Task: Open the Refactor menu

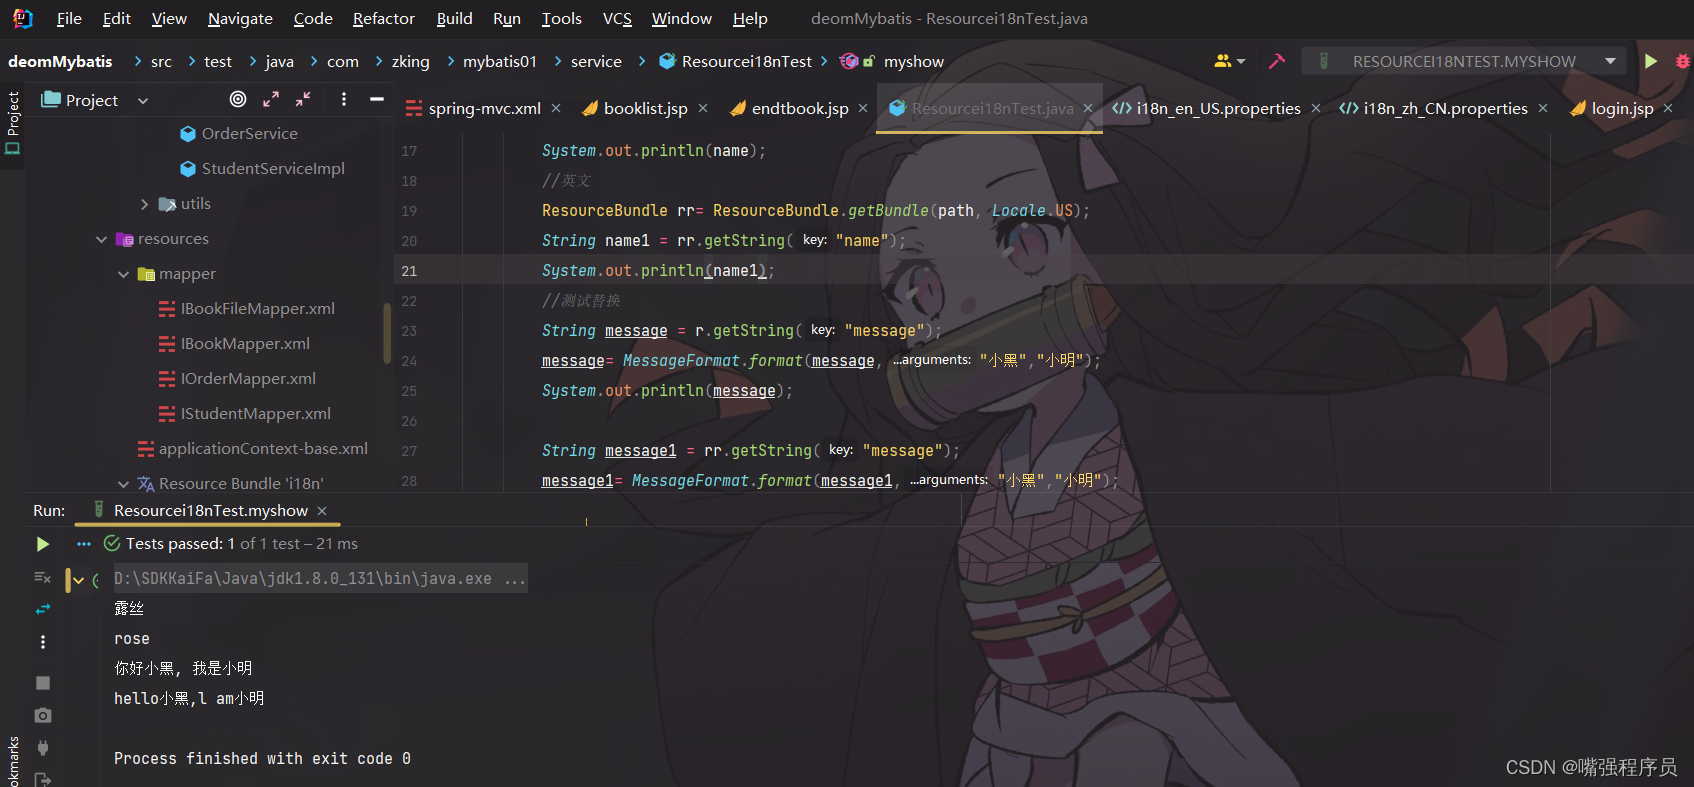Action: pyautogui.click(x=384, y=19)
